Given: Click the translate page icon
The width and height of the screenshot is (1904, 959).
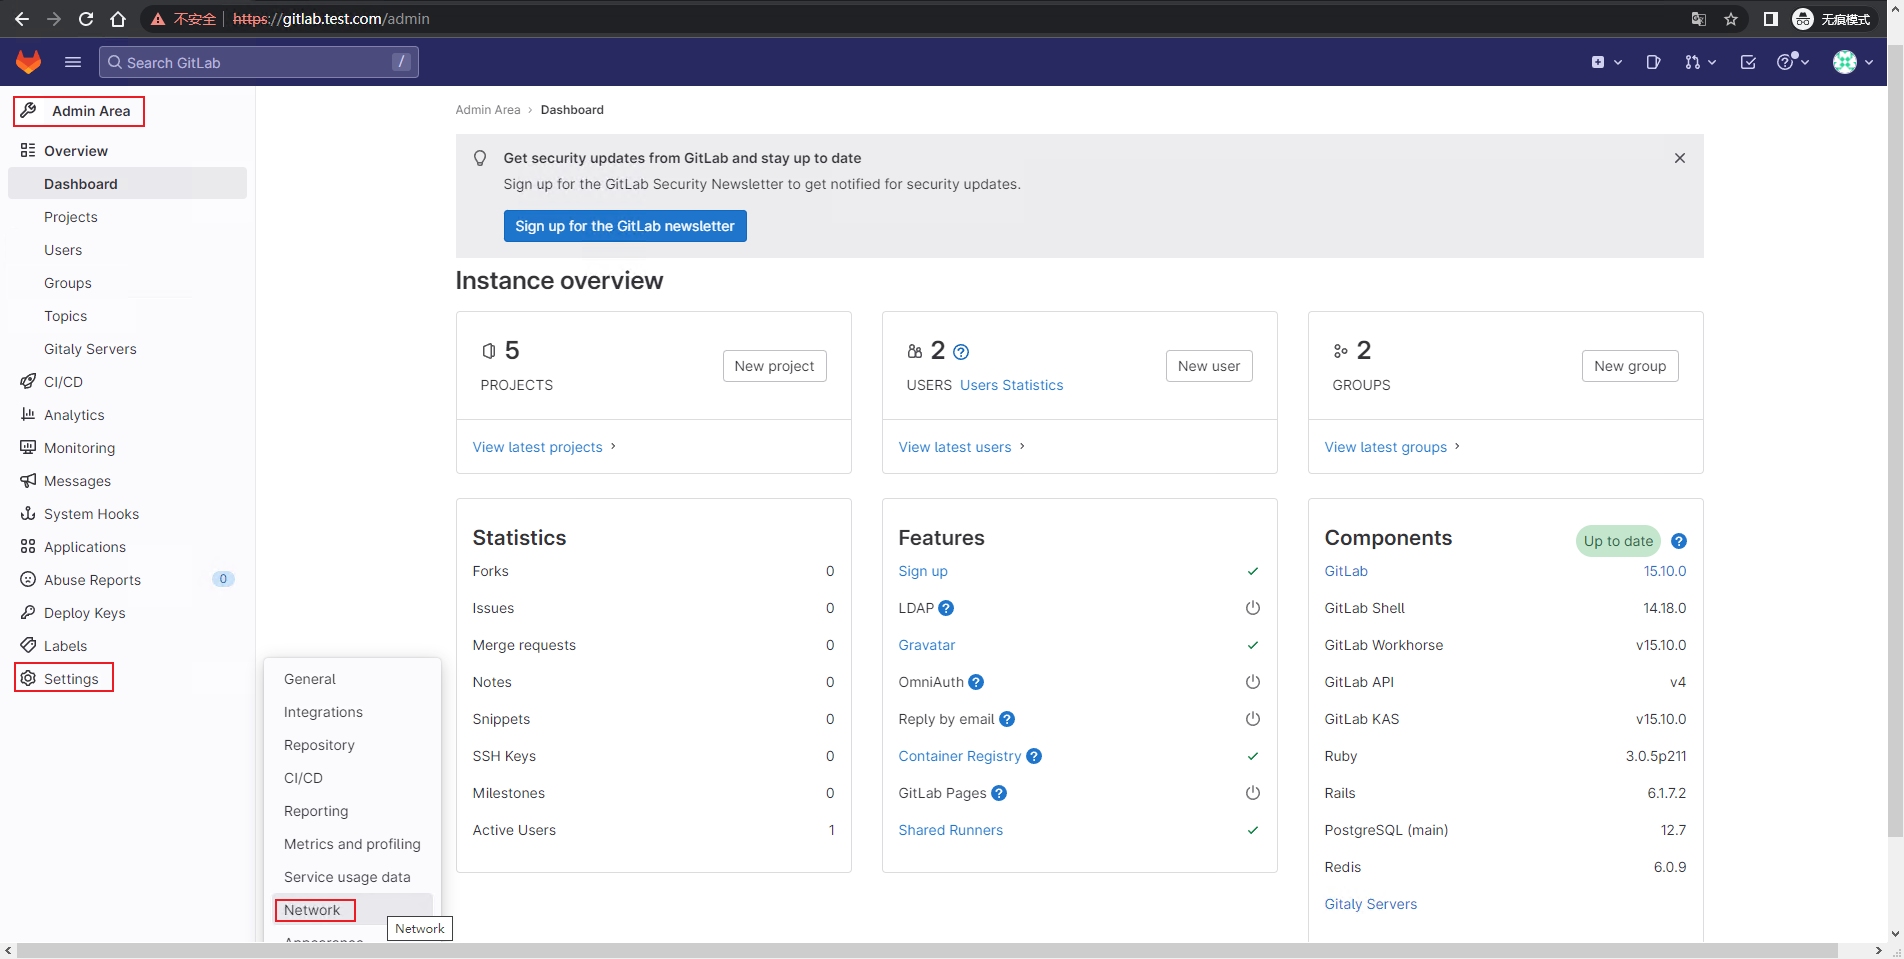Looking at the screenshot, I should click(x=1699, y=19).
